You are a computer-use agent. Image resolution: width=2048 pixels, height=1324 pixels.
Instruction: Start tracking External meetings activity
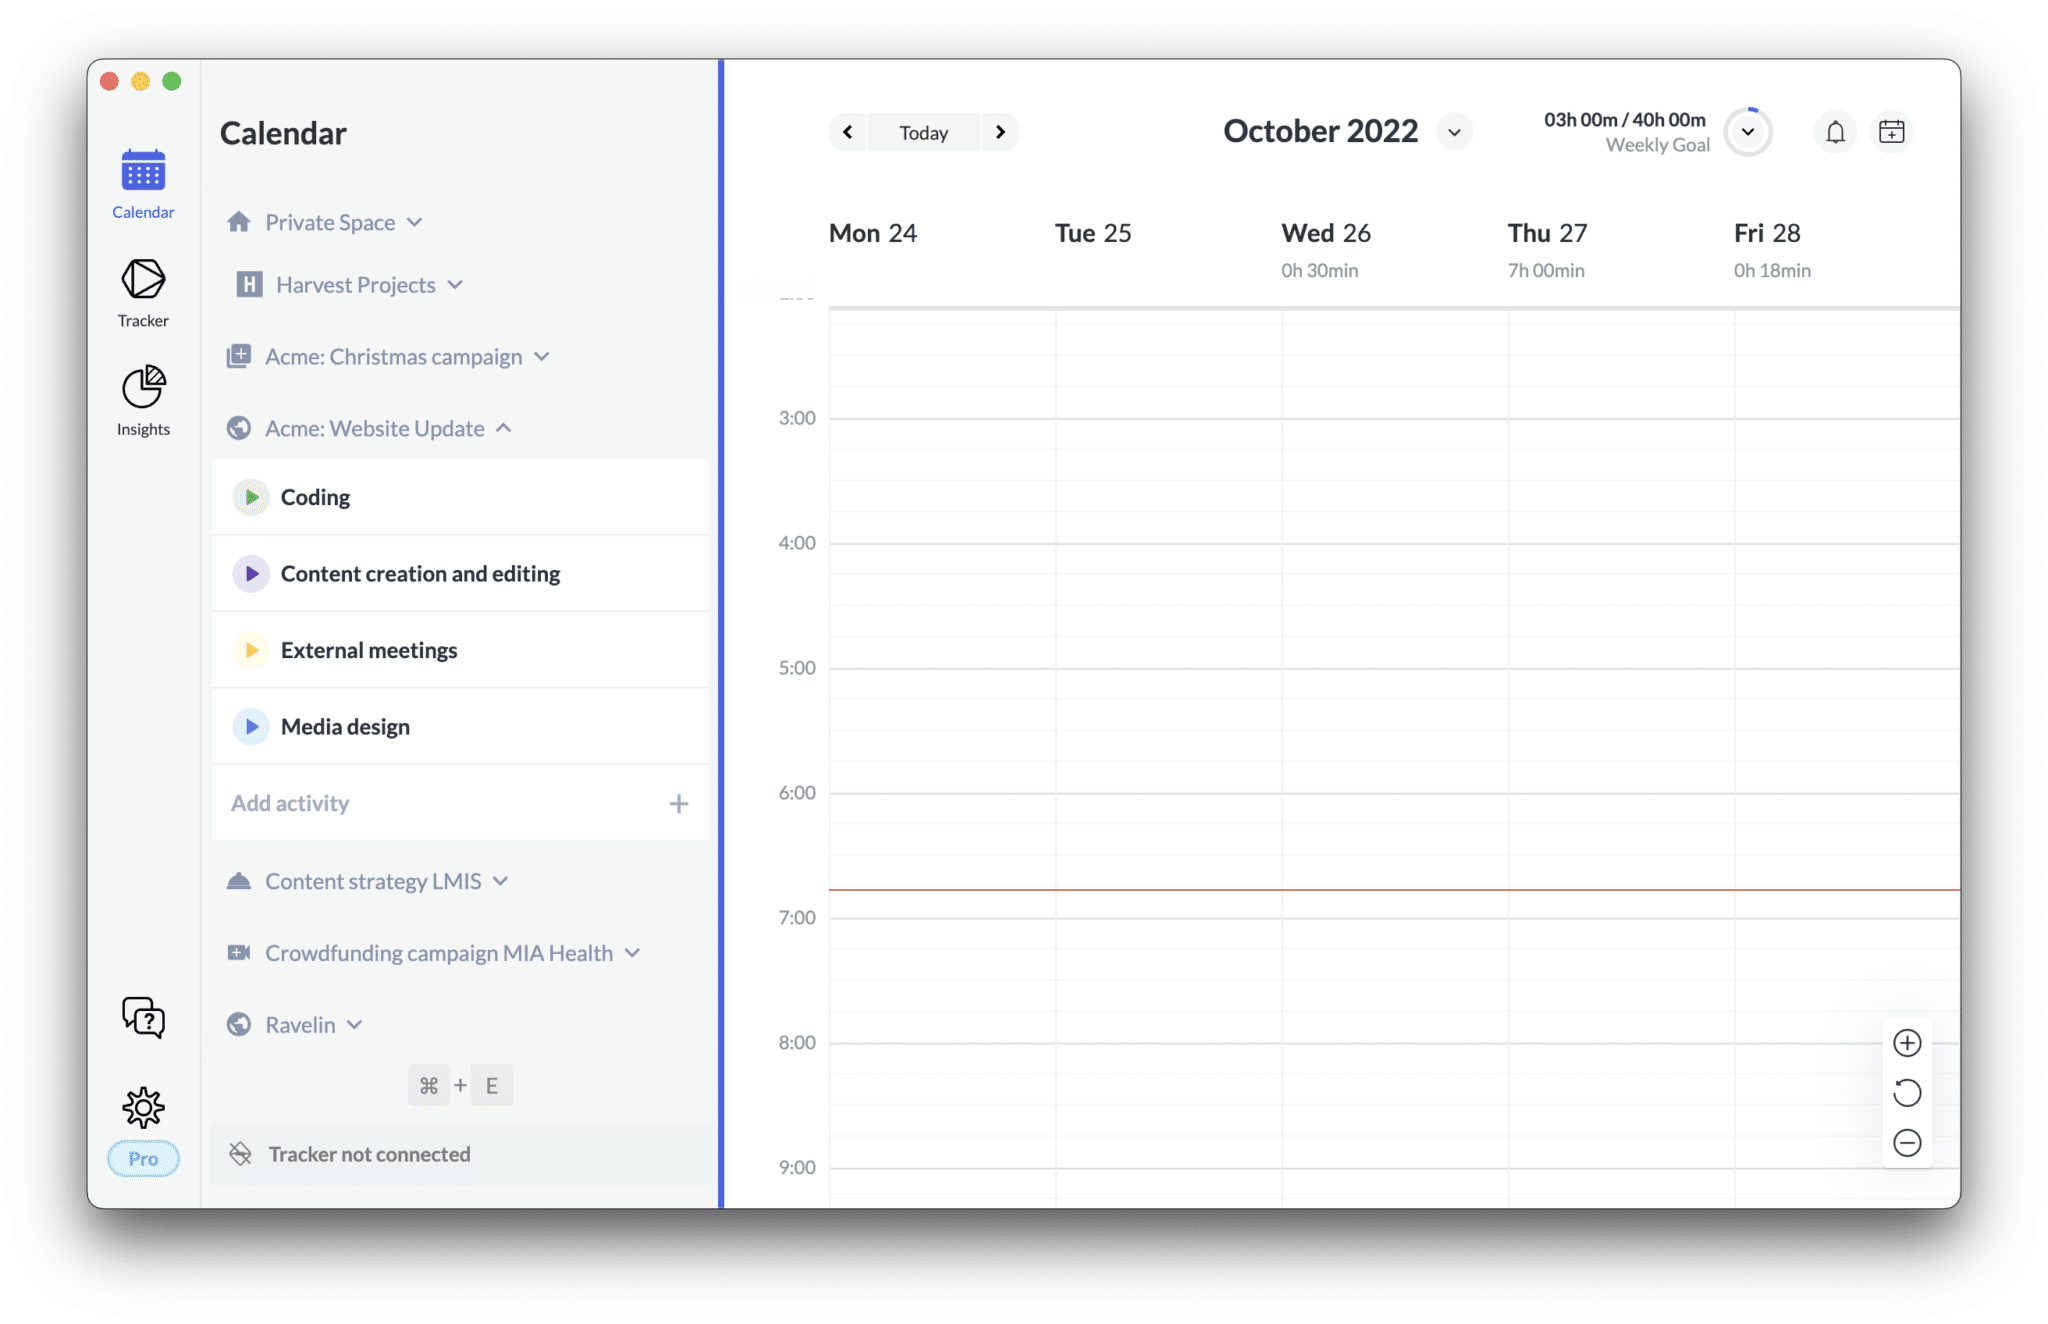[x=251, y=651]
